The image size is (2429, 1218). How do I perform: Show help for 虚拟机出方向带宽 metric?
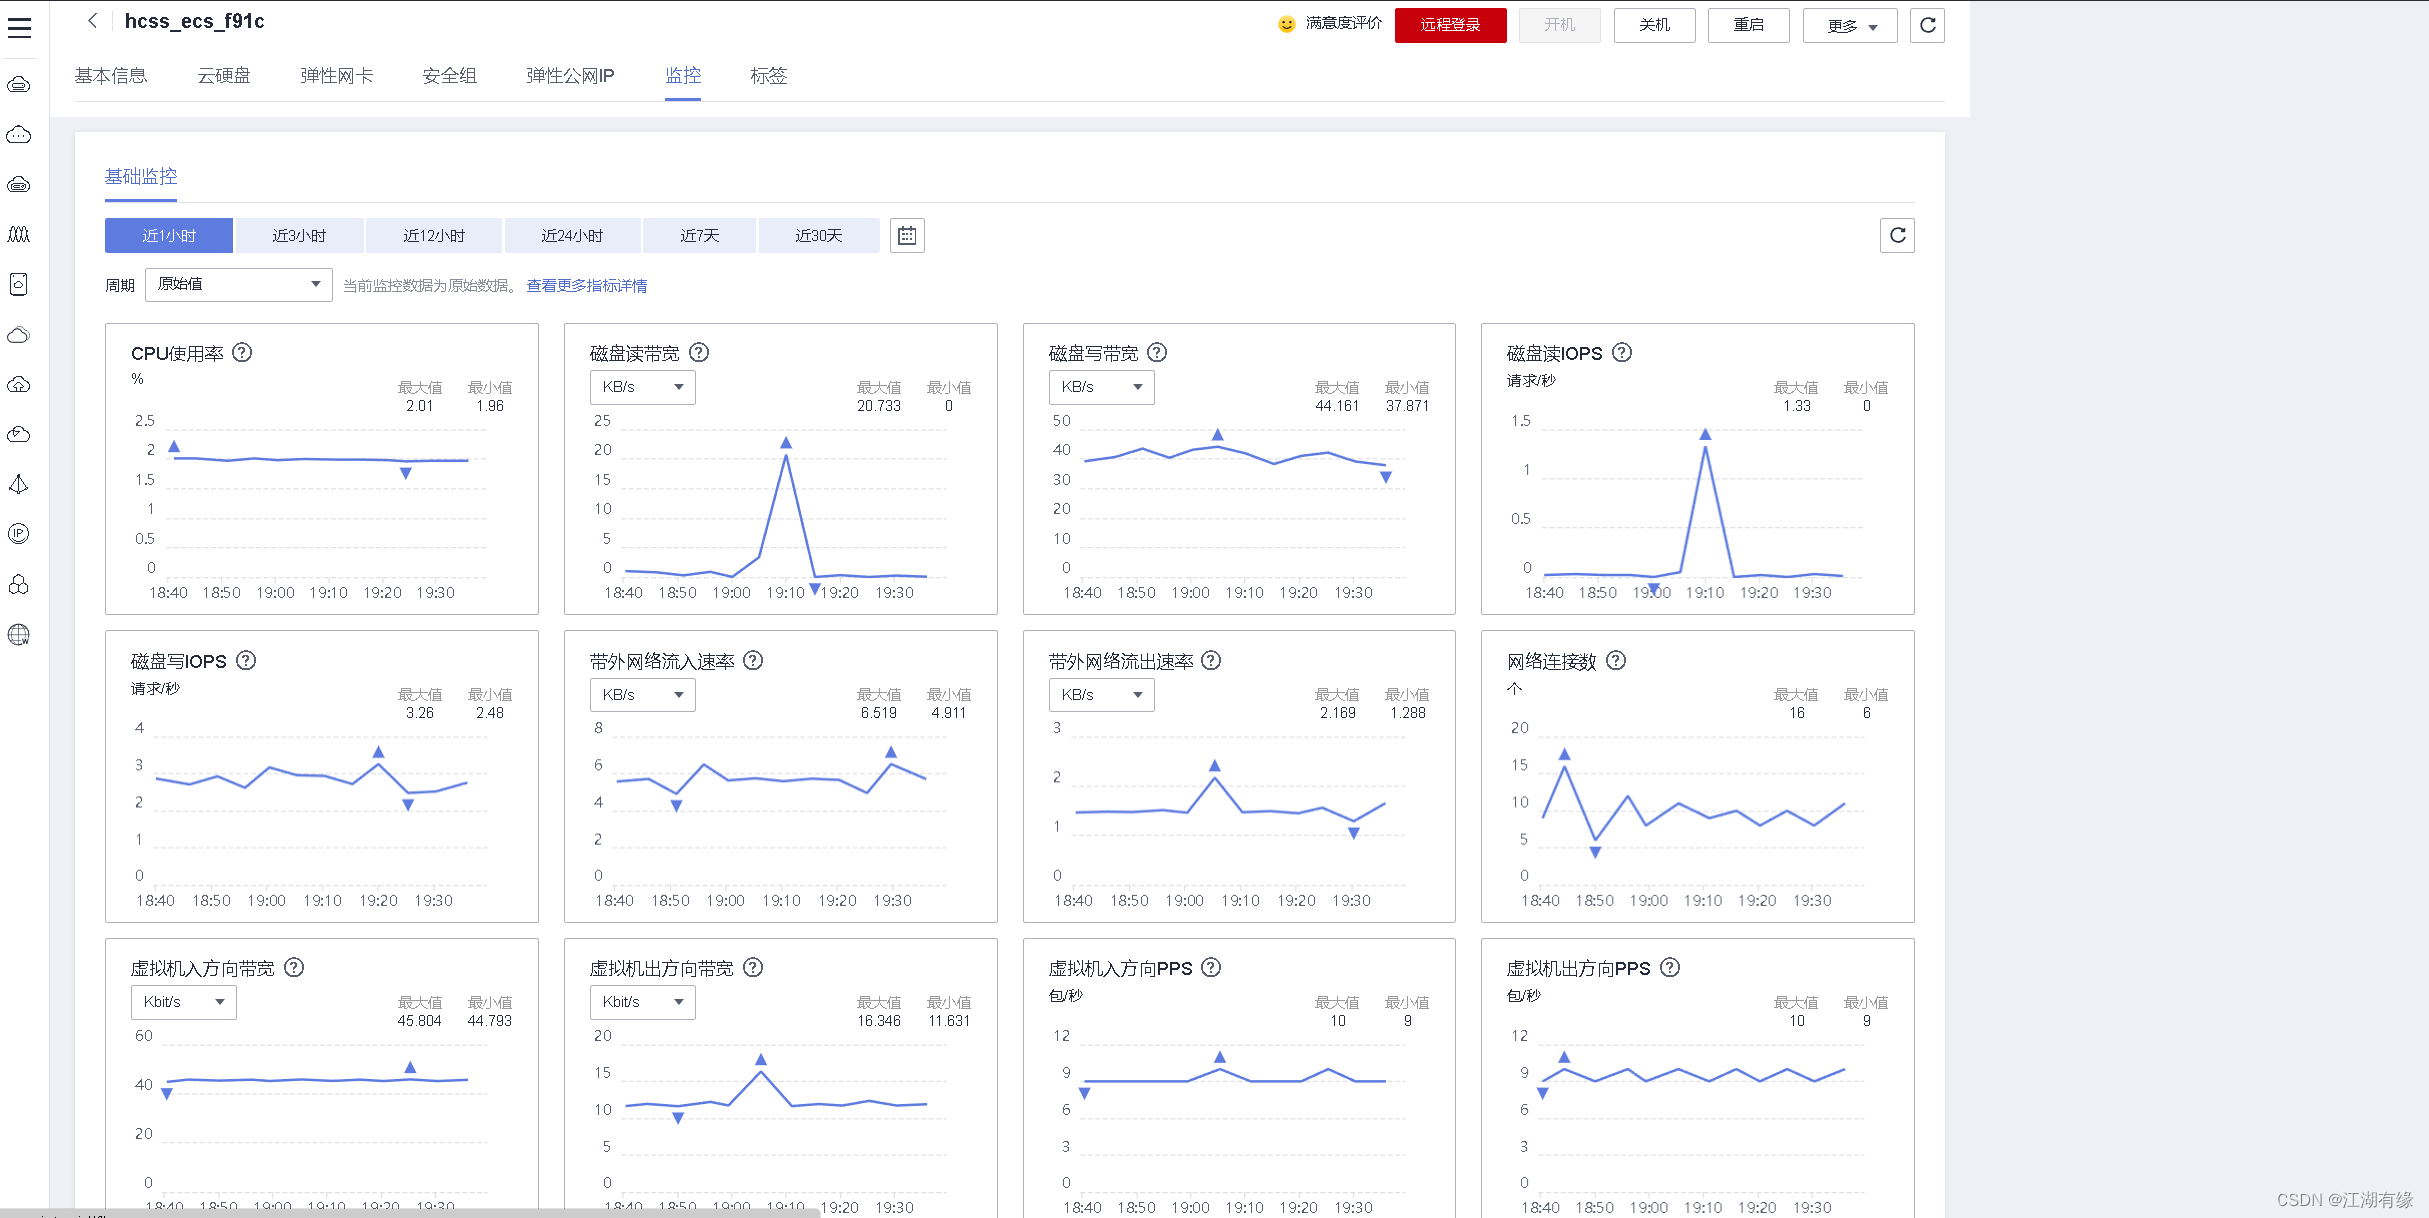(x=753, y=968)
